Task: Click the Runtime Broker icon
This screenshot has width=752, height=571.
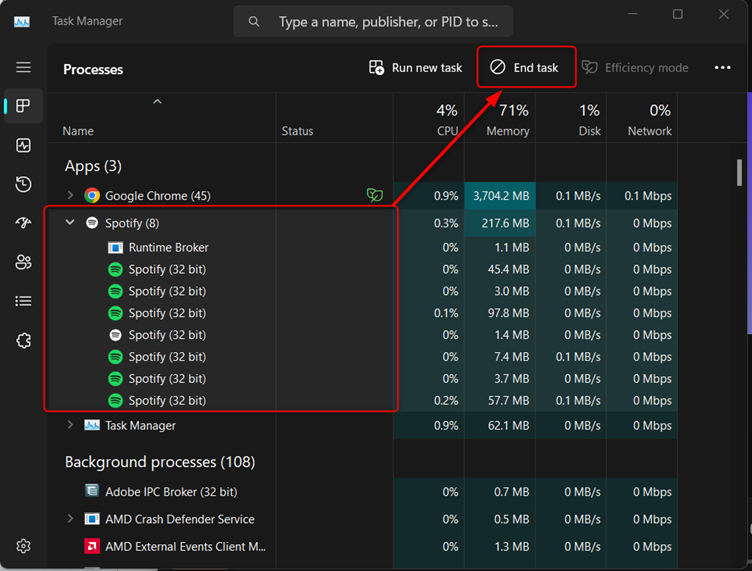Action: (115, 248)
